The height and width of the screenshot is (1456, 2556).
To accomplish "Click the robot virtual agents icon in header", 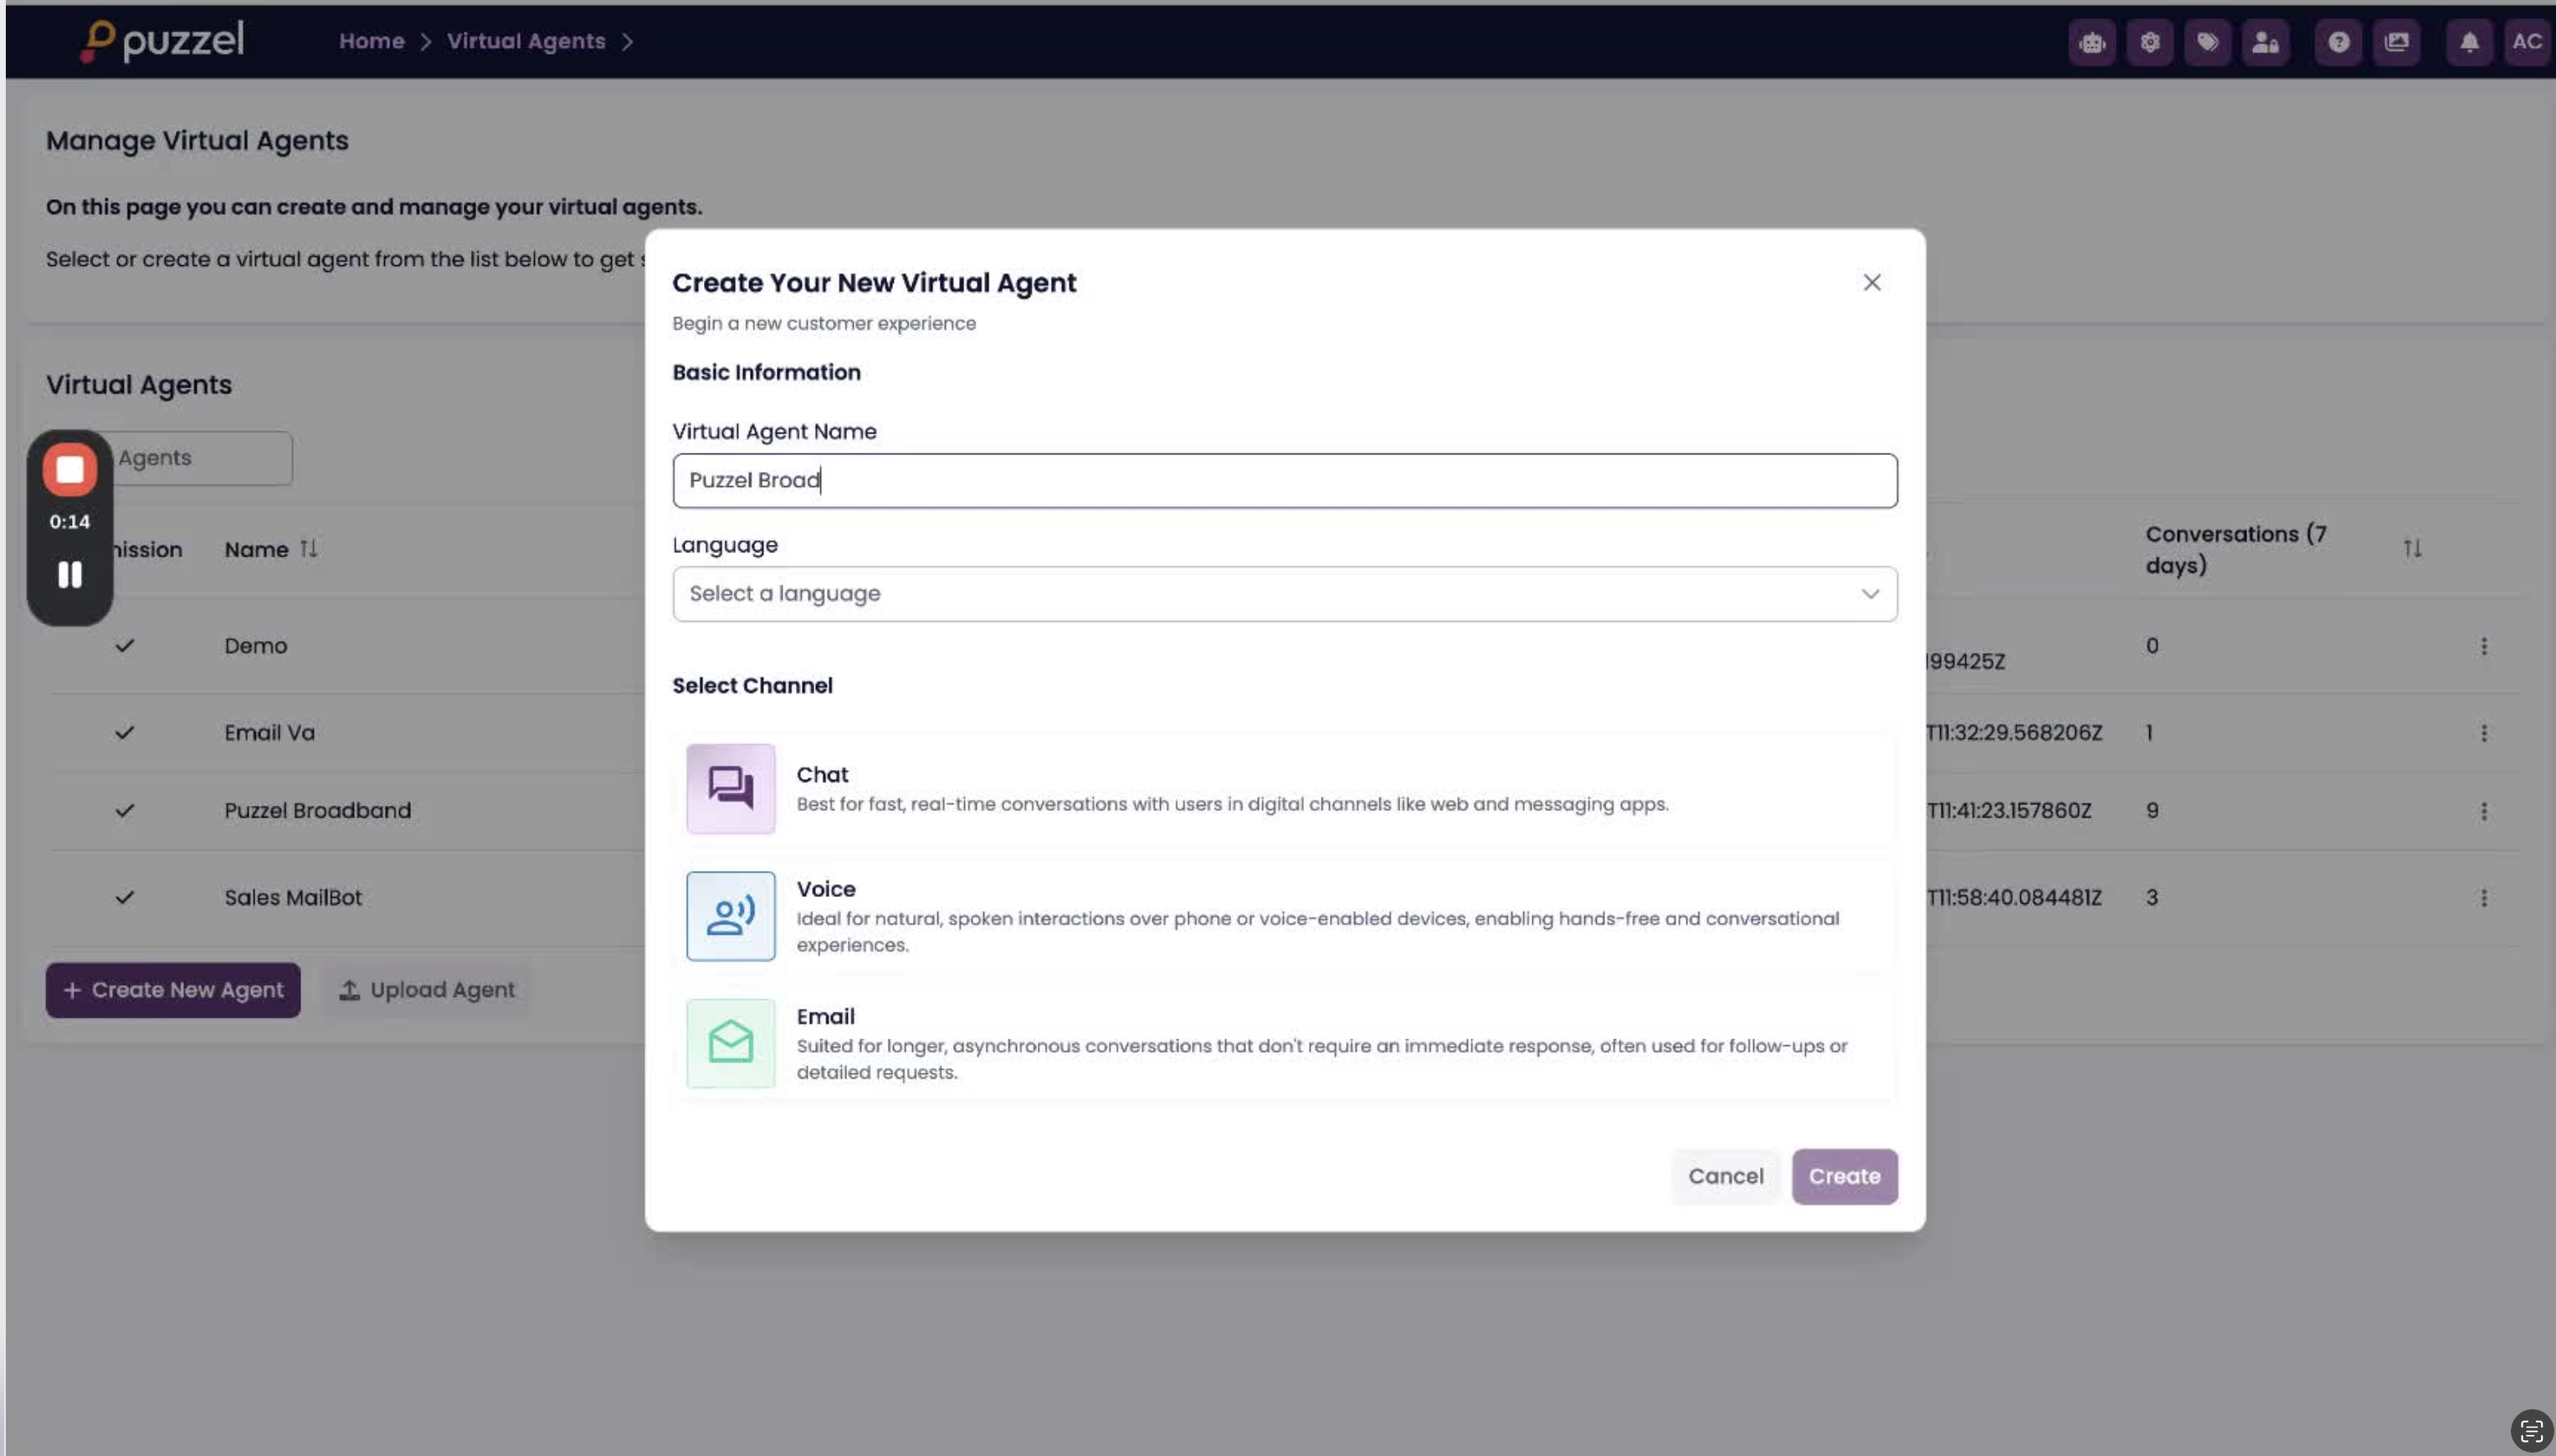I will click(x=2092, y=42).
